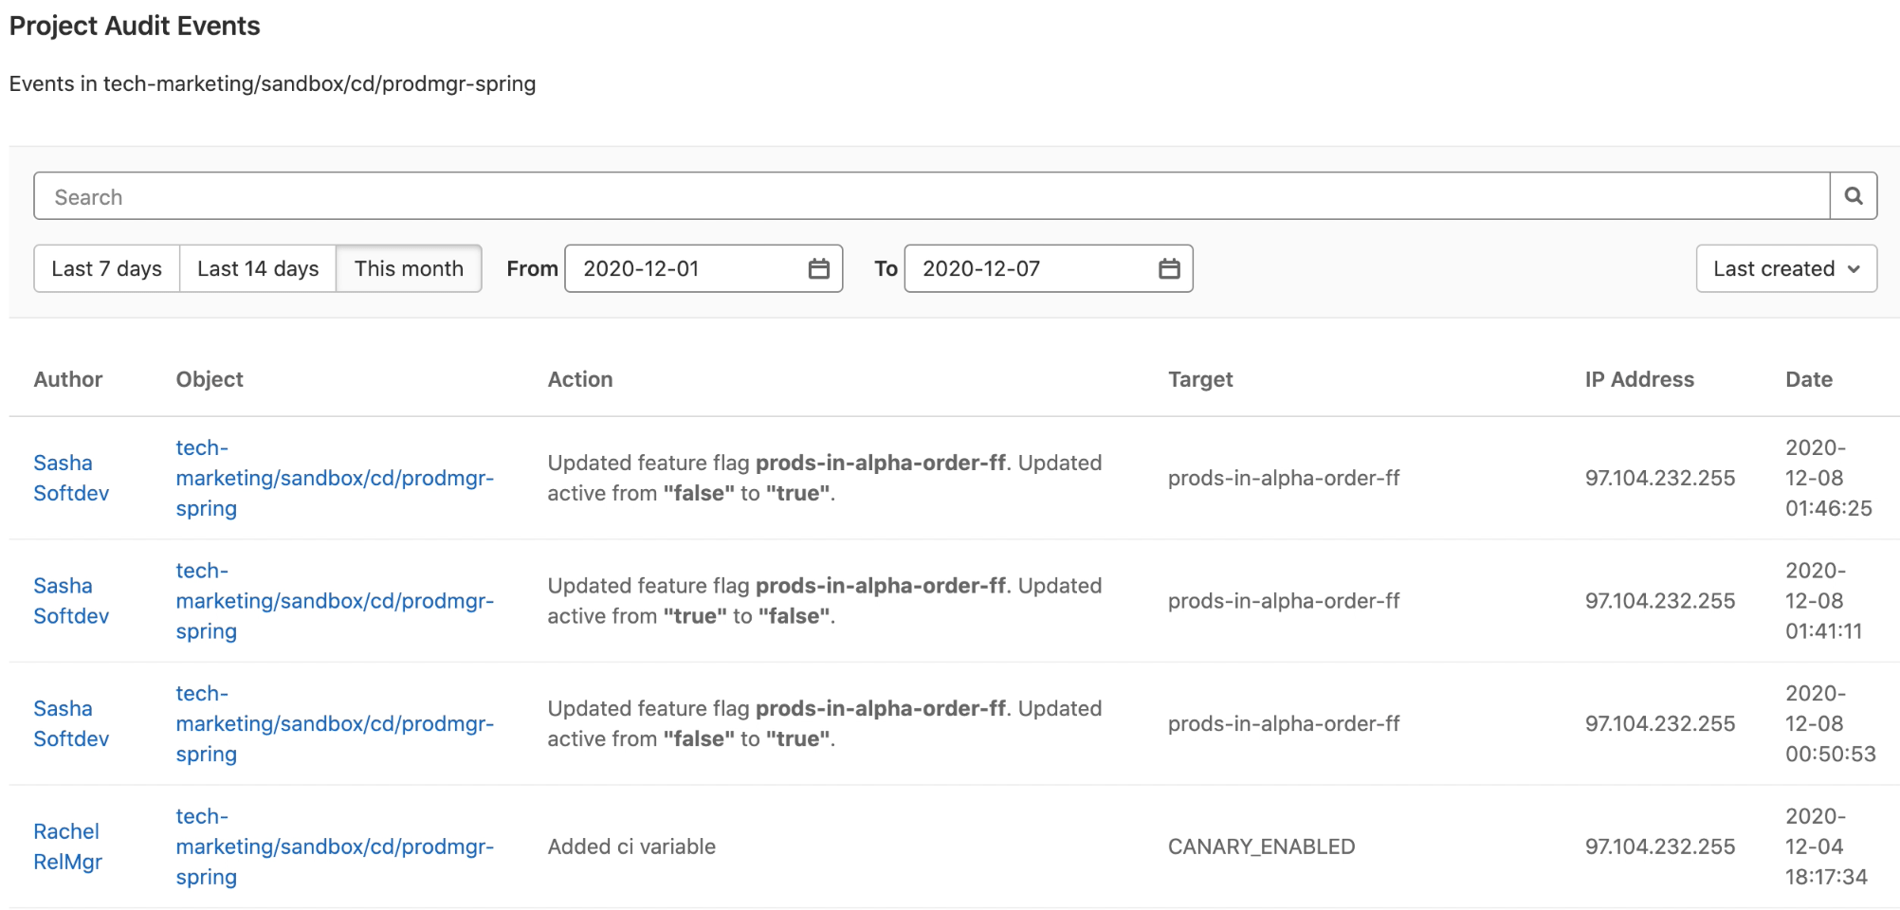
Task: Open Sasha Softdev's profile link
Action: tap(71, 478)
